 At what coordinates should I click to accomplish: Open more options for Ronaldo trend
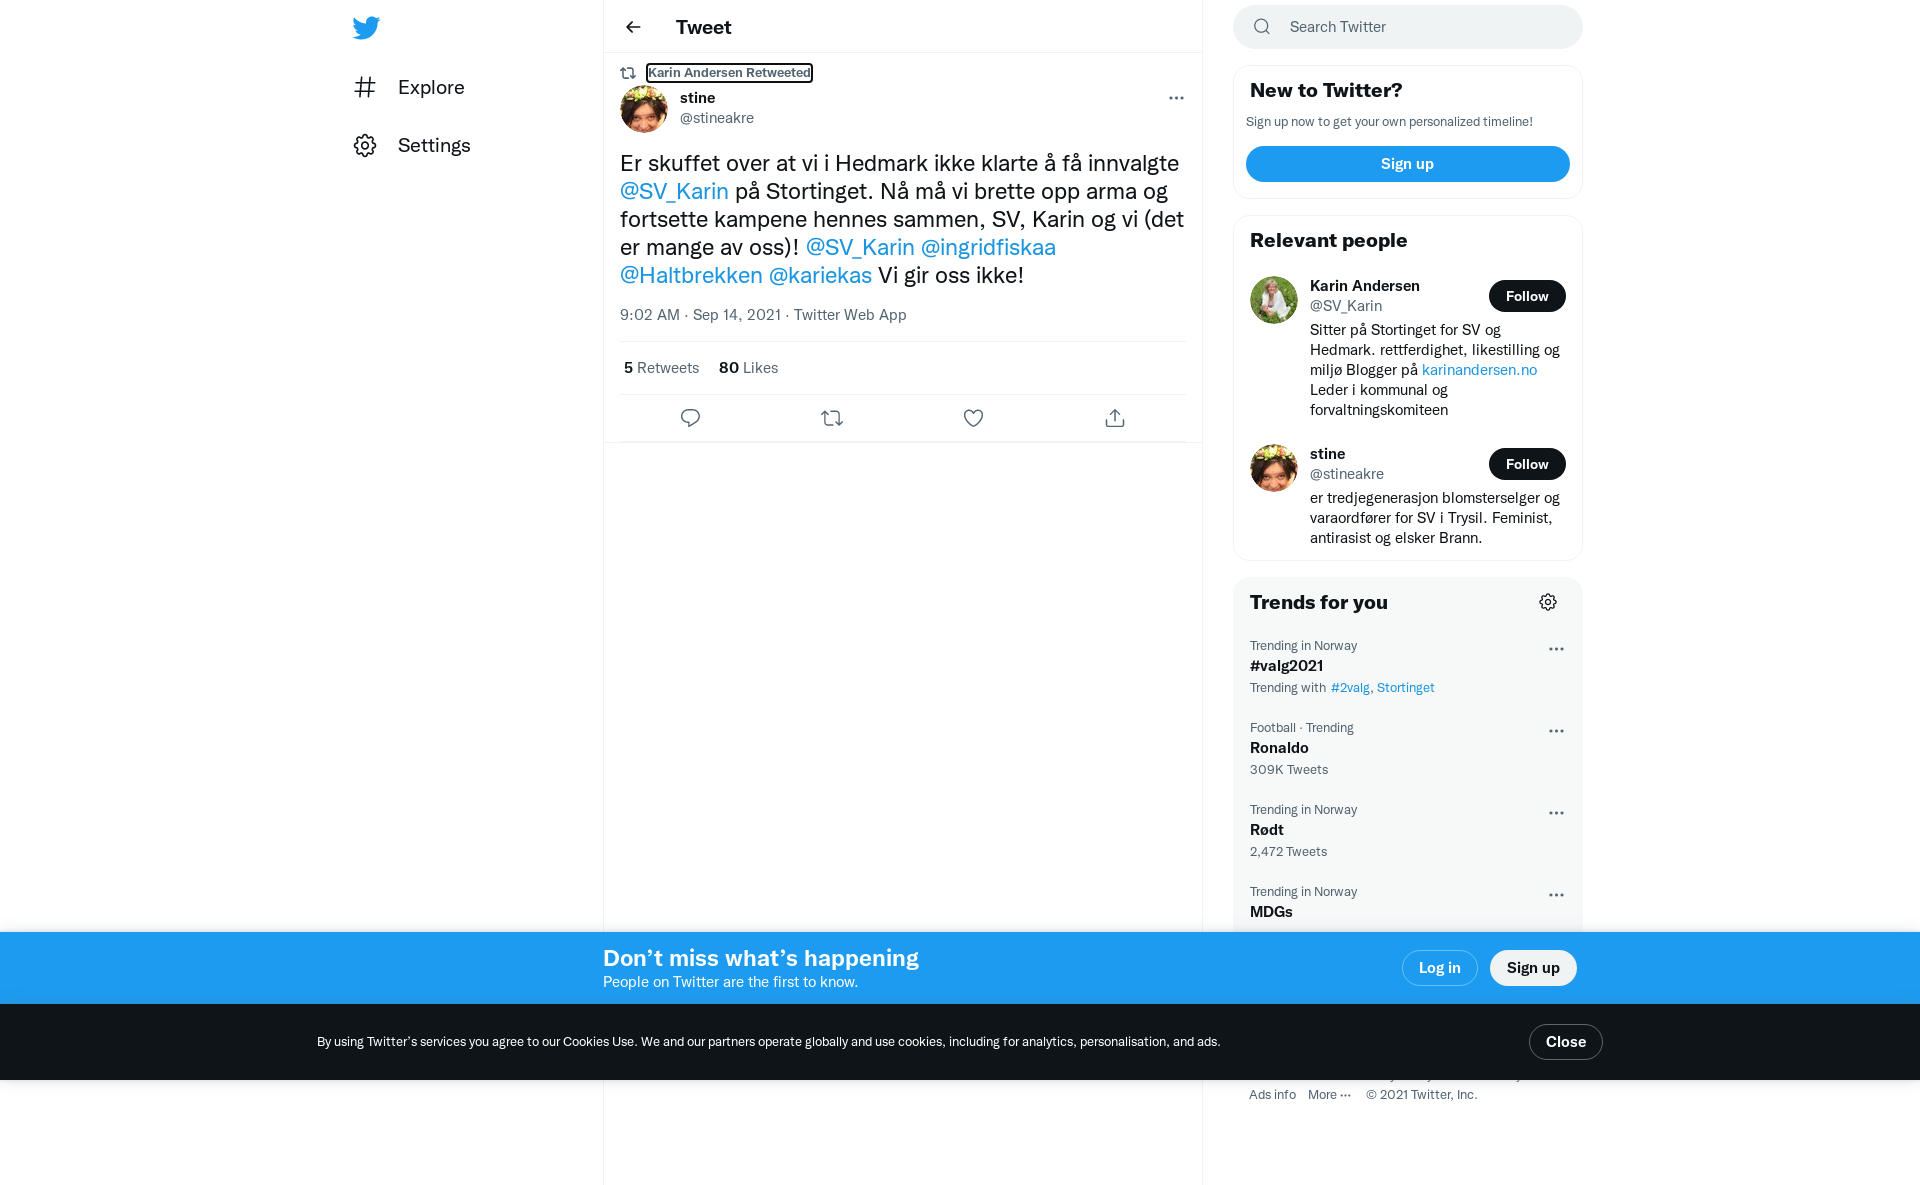point(1556,731)
